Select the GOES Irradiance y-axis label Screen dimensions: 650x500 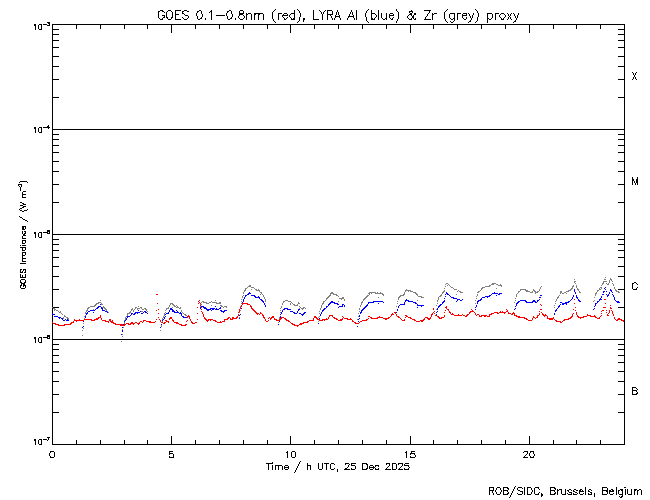[x=21, y=236]
